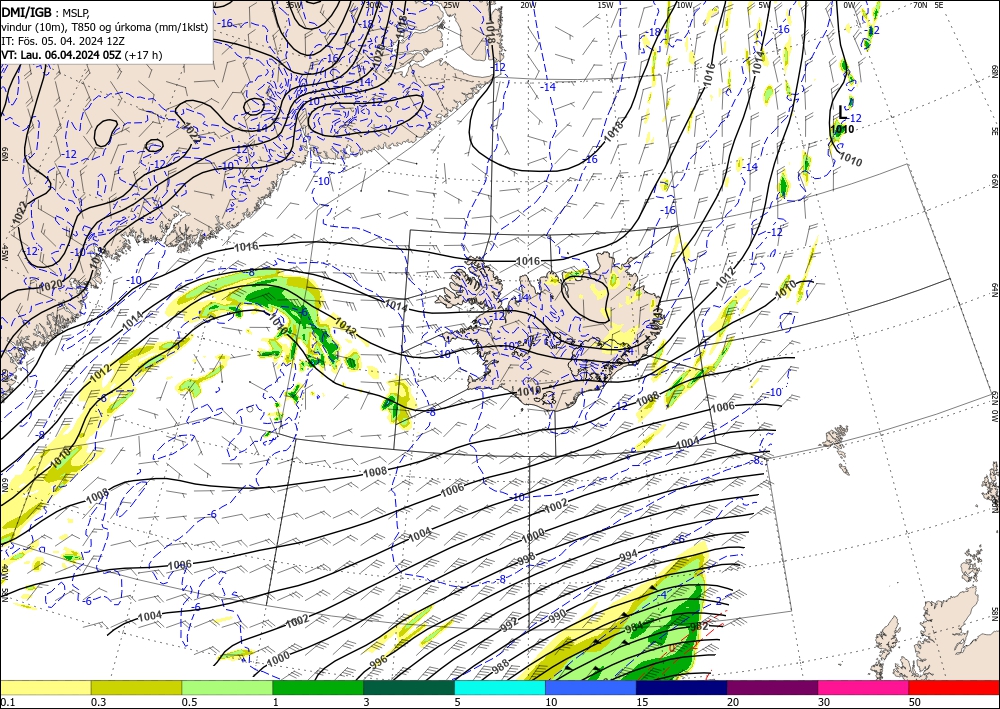
Task: Click the "990" isobar label
Action: (x=557, y=615)
